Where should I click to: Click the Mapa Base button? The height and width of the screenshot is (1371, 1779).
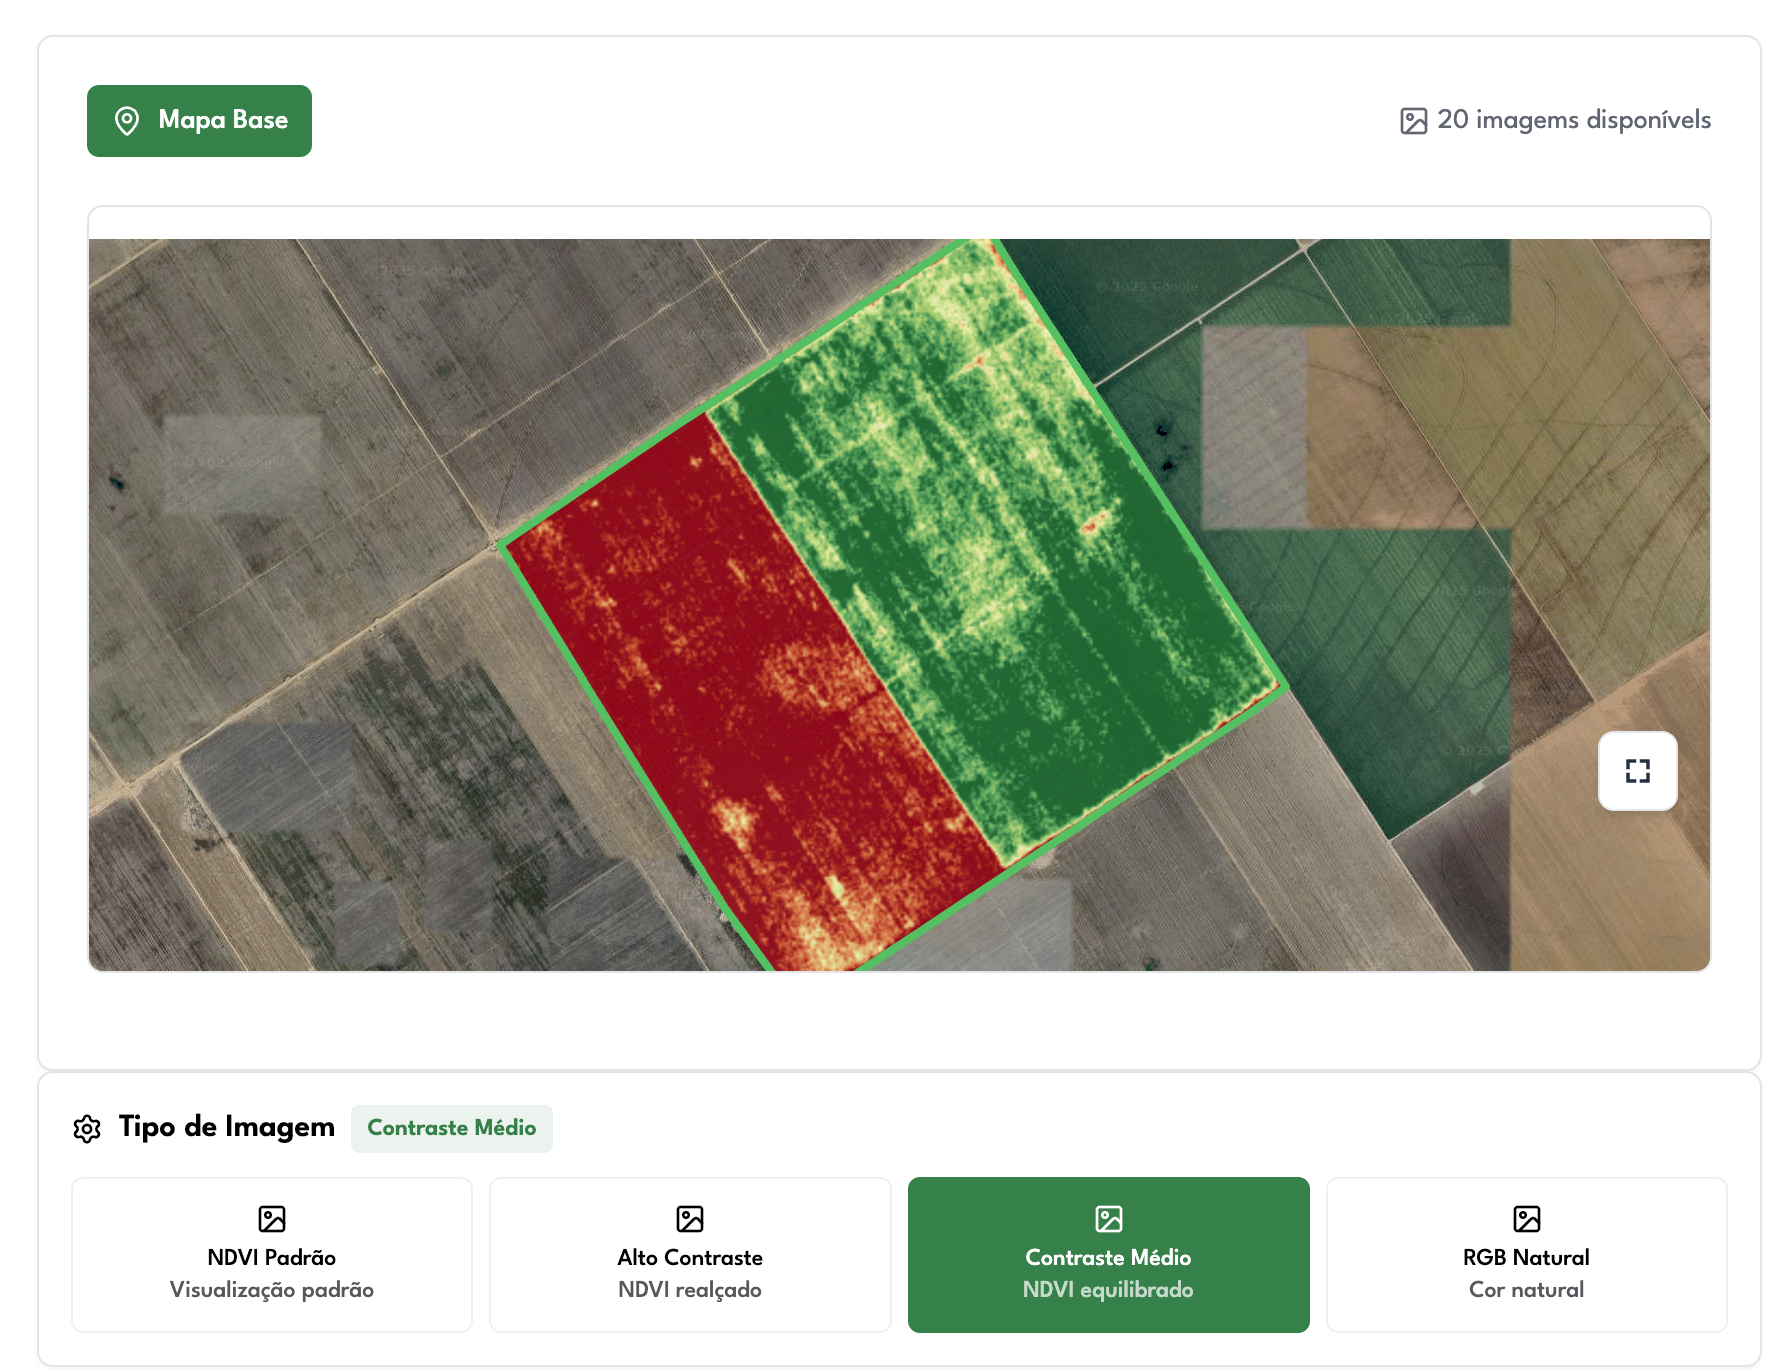coord(199,121)
